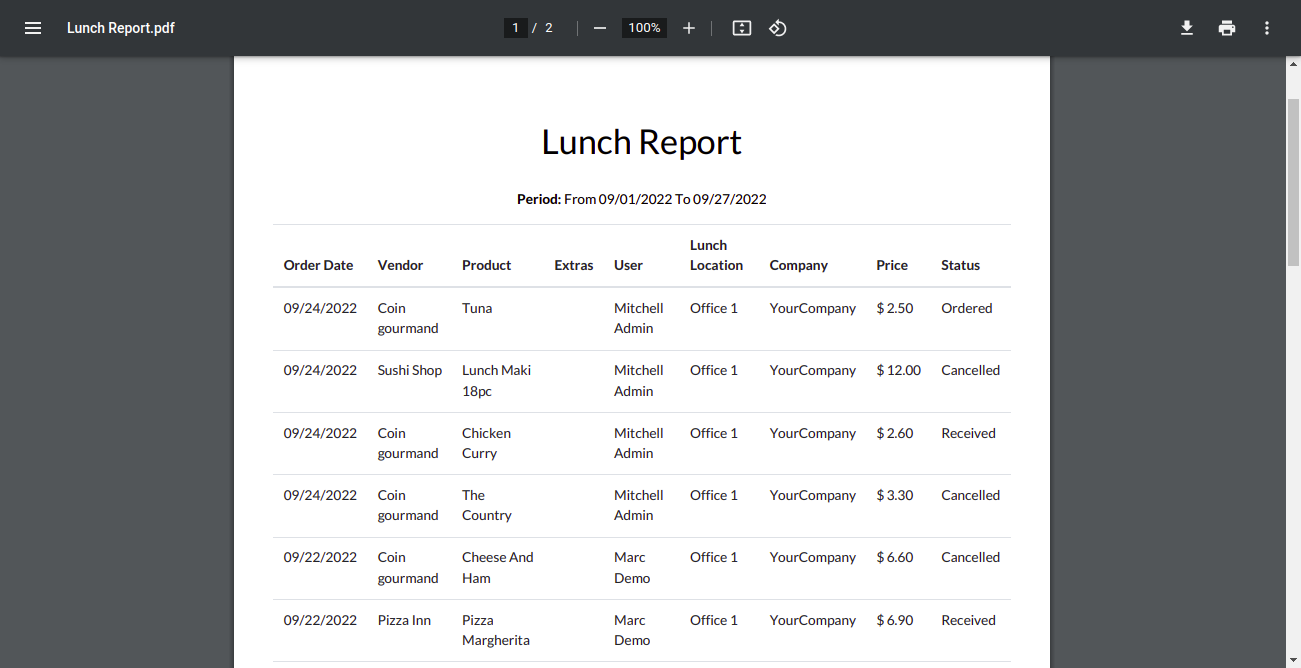This screenshot has width=1301, height=668.
Task: Click the Order Date column header
Action: coord(318,265)
